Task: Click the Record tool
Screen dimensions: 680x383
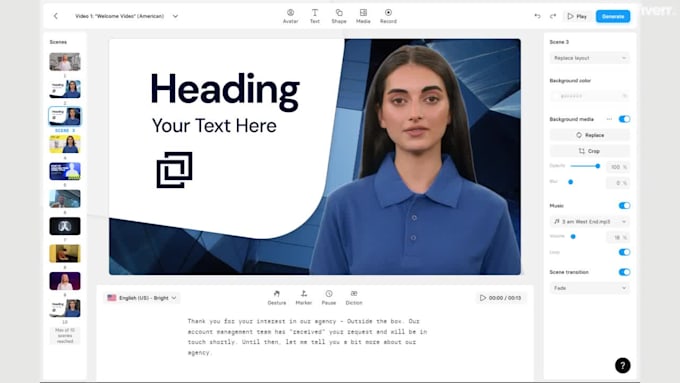Action: click(388, 16)
